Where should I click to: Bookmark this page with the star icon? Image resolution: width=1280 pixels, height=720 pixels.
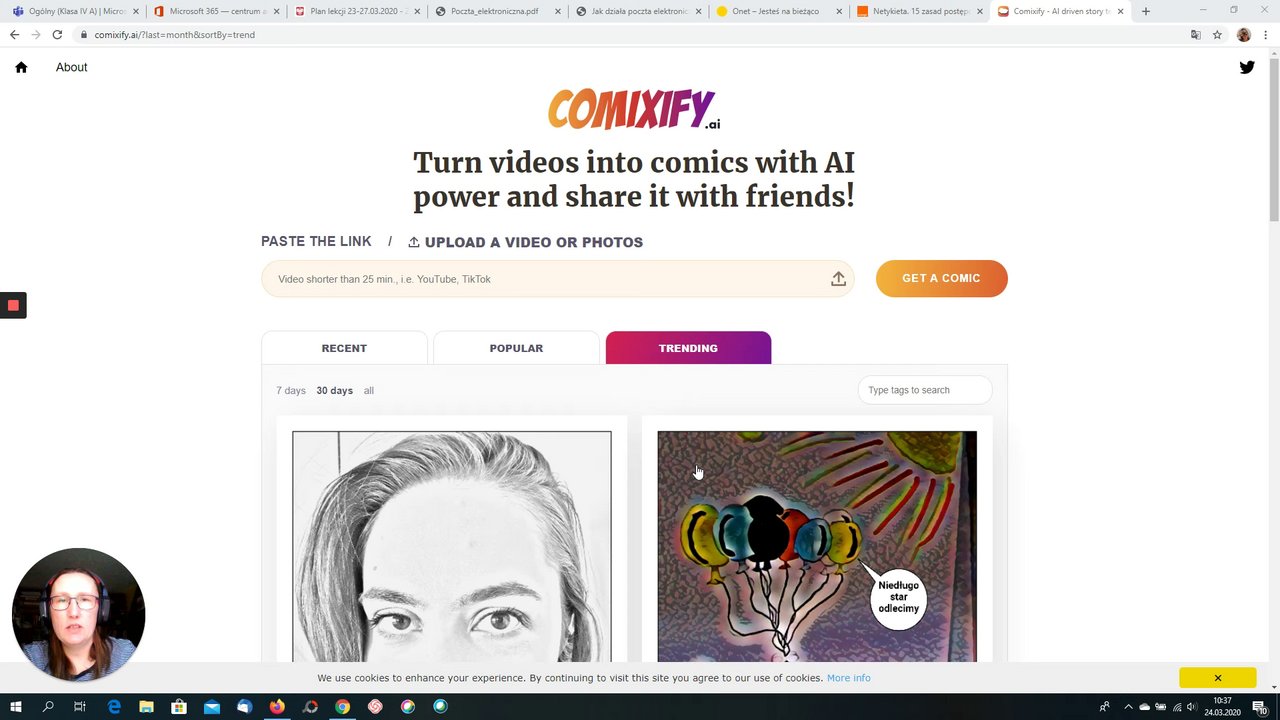pyautogui.click(x=1217, y=34)
